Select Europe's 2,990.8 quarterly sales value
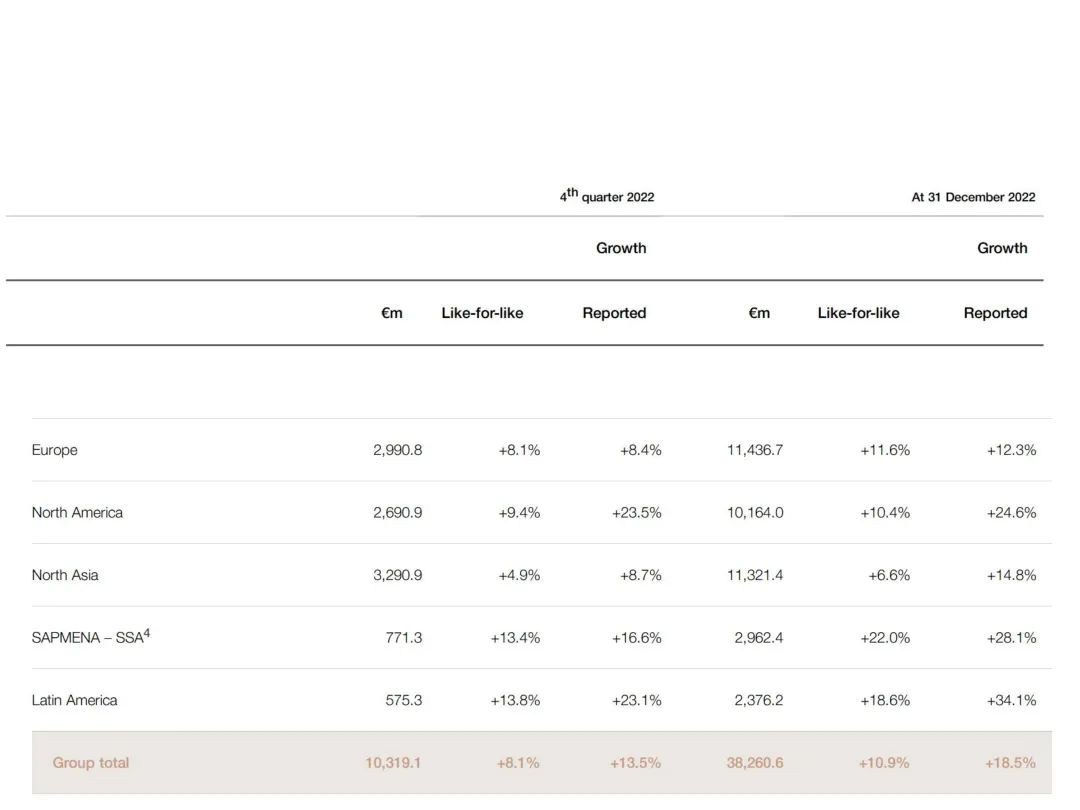1080x810 pixels. pyautogui.click(x=397, y=450)
